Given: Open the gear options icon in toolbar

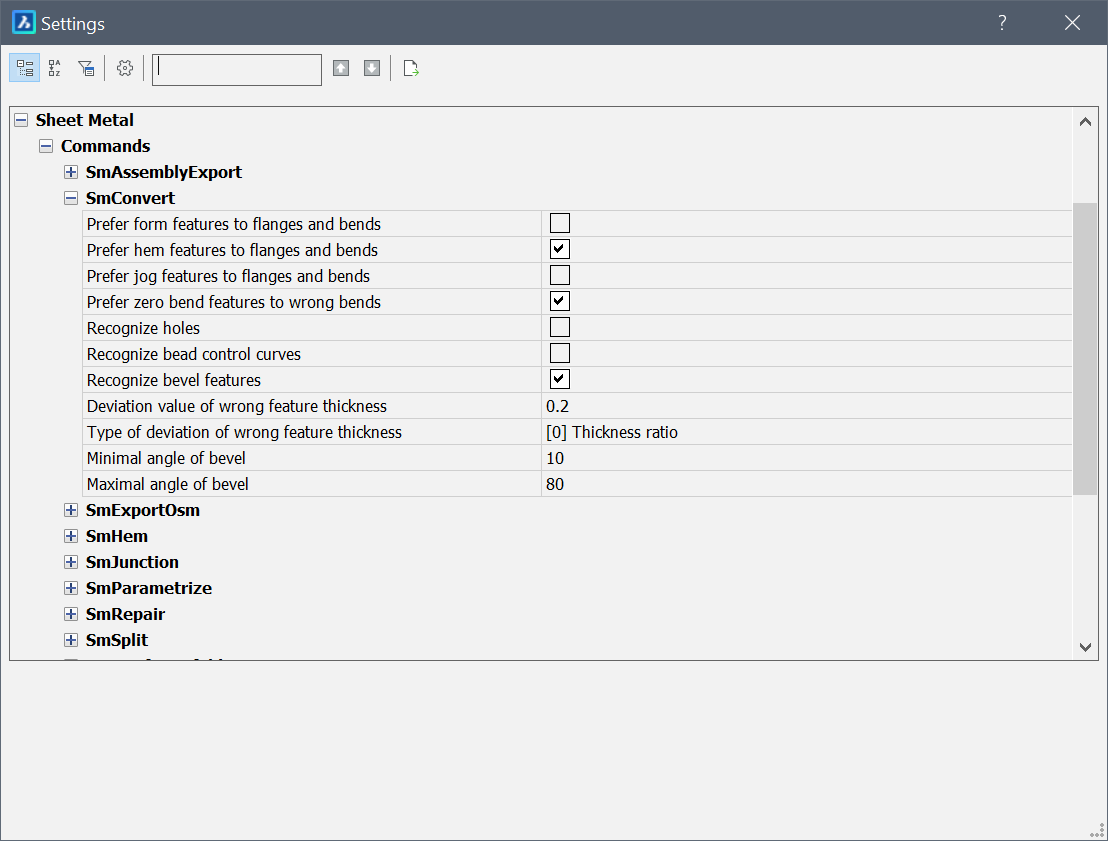Looking at the screenshot, I should pos(125,68).
